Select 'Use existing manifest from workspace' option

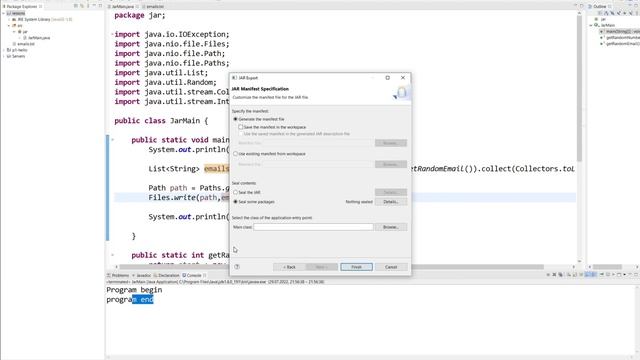[236, 154]
